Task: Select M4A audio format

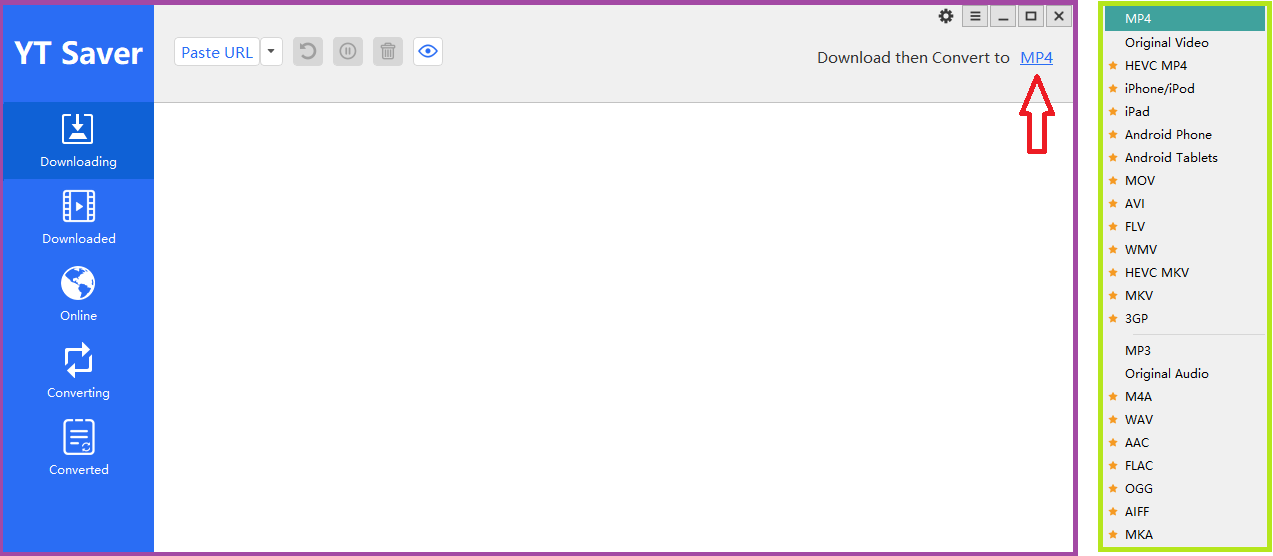Action: [x=1185, y=397]
